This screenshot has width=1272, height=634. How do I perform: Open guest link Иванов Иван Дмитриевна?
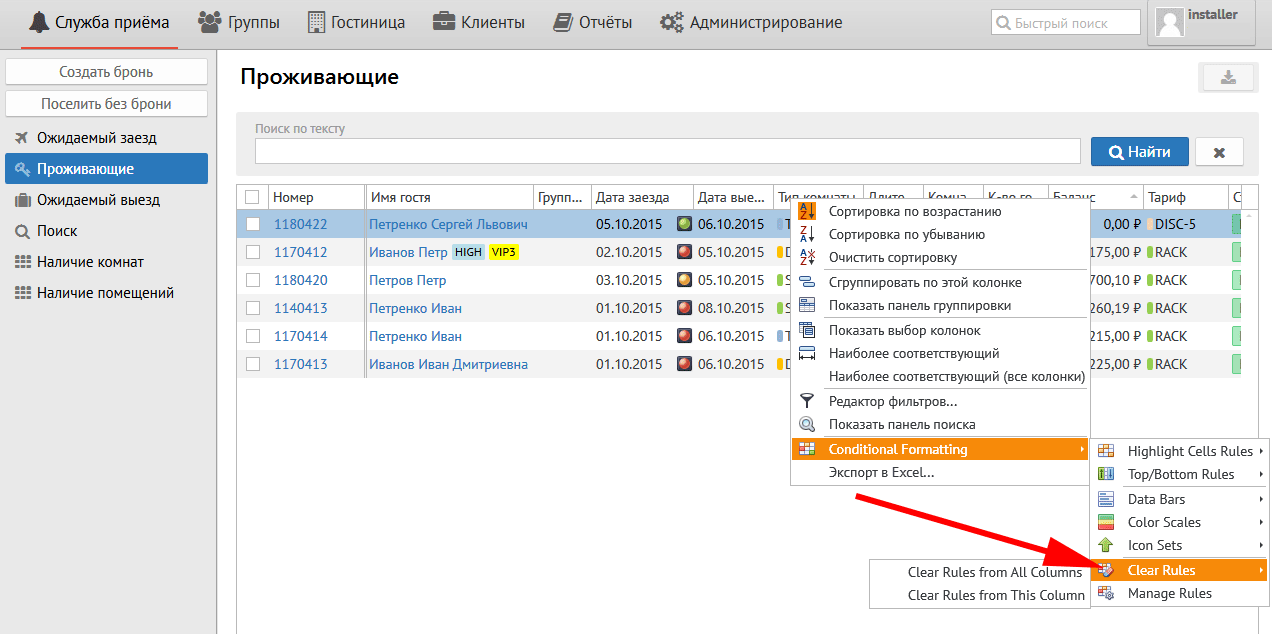(448, 364)
